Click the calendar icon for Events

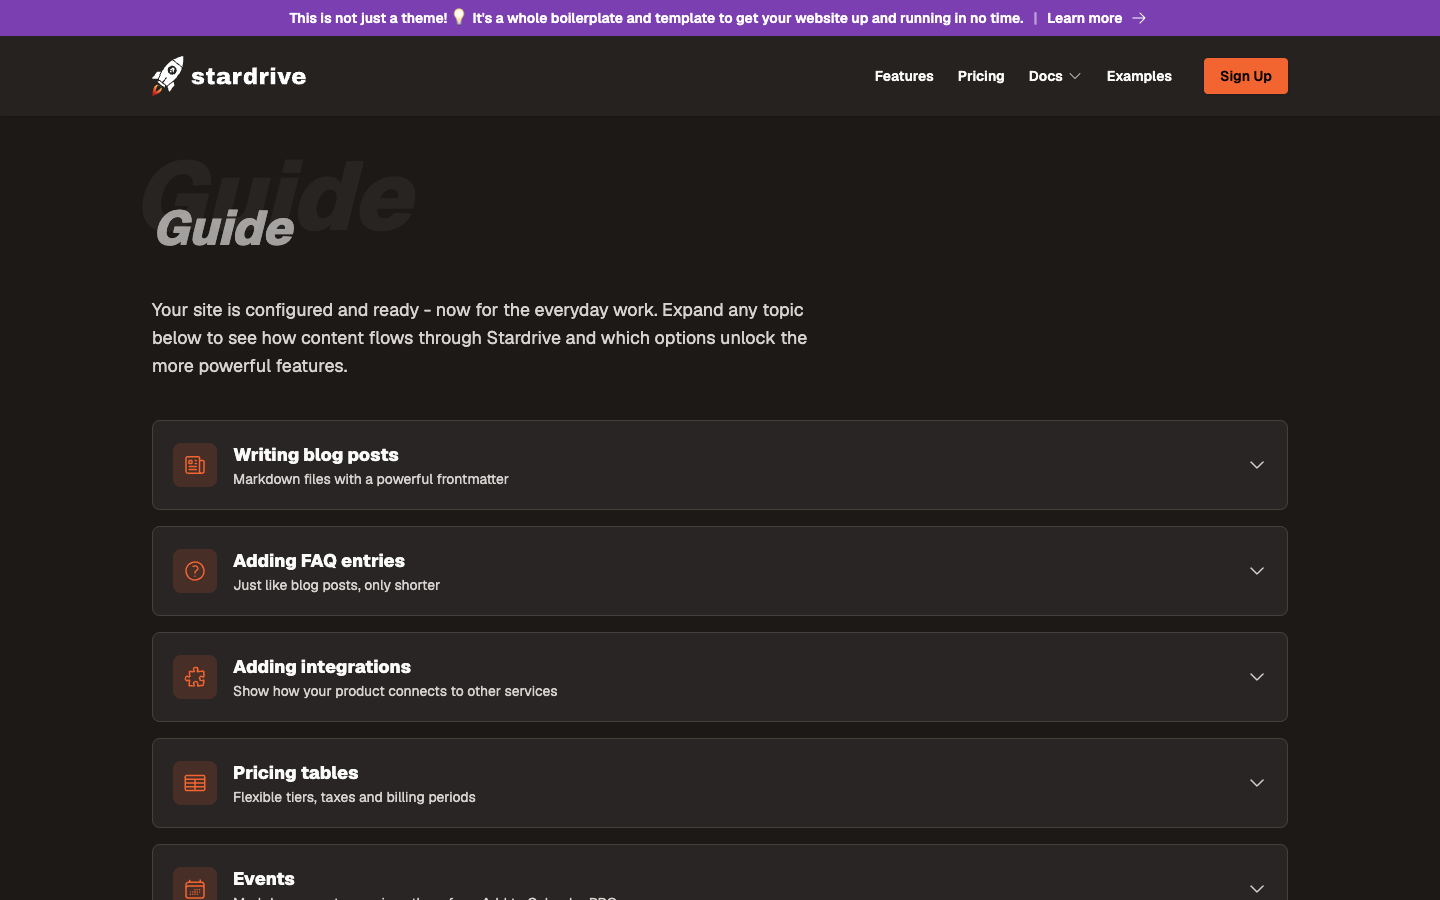195,886
